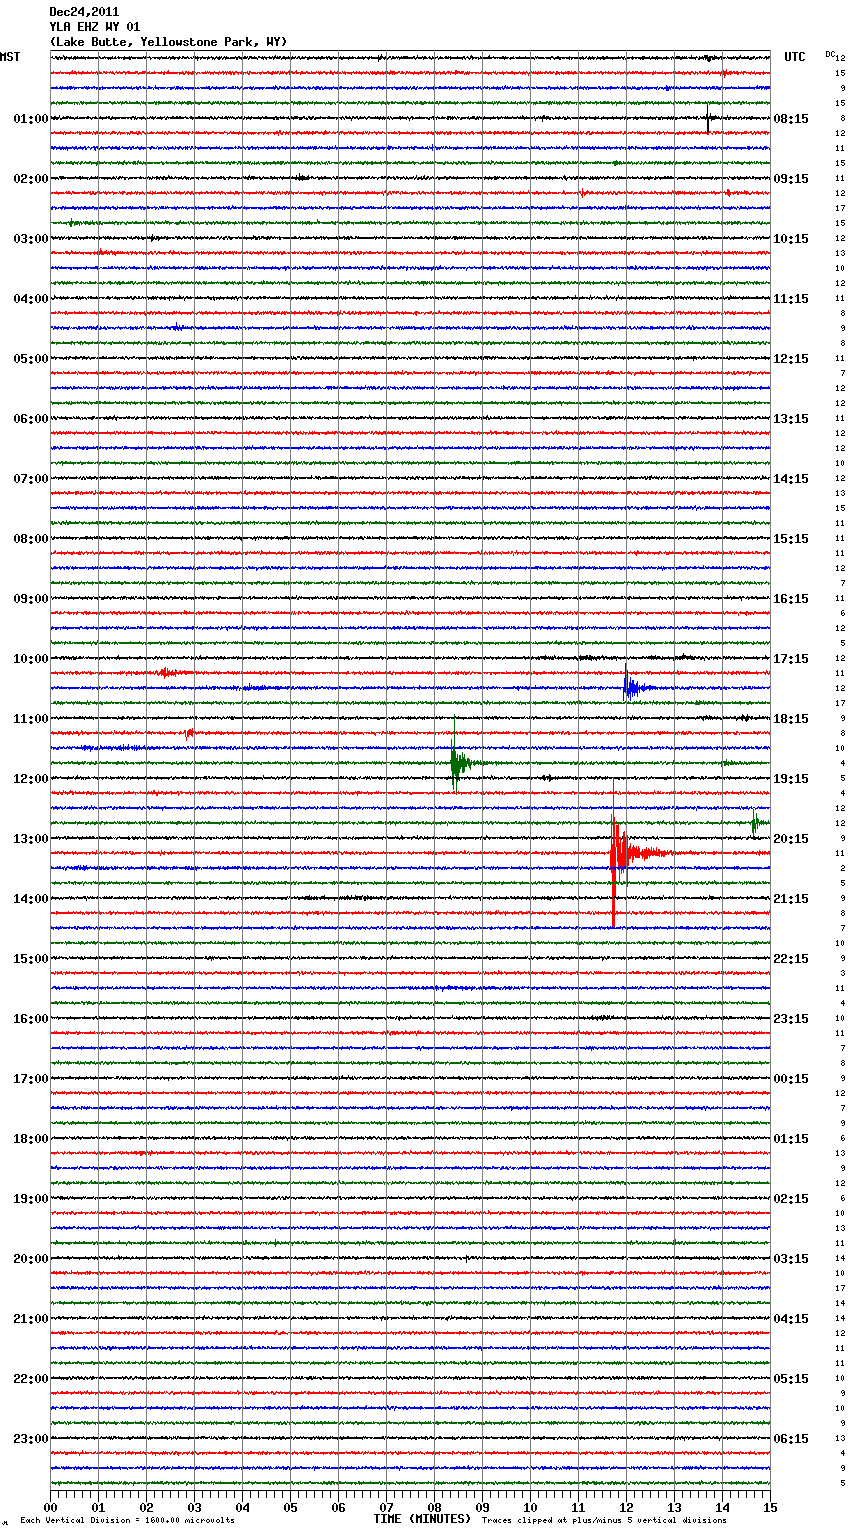The width and height of the screenshot is (850, 1534).
Task: Click the "18:15" UTC time label
Action: (791, 719)
